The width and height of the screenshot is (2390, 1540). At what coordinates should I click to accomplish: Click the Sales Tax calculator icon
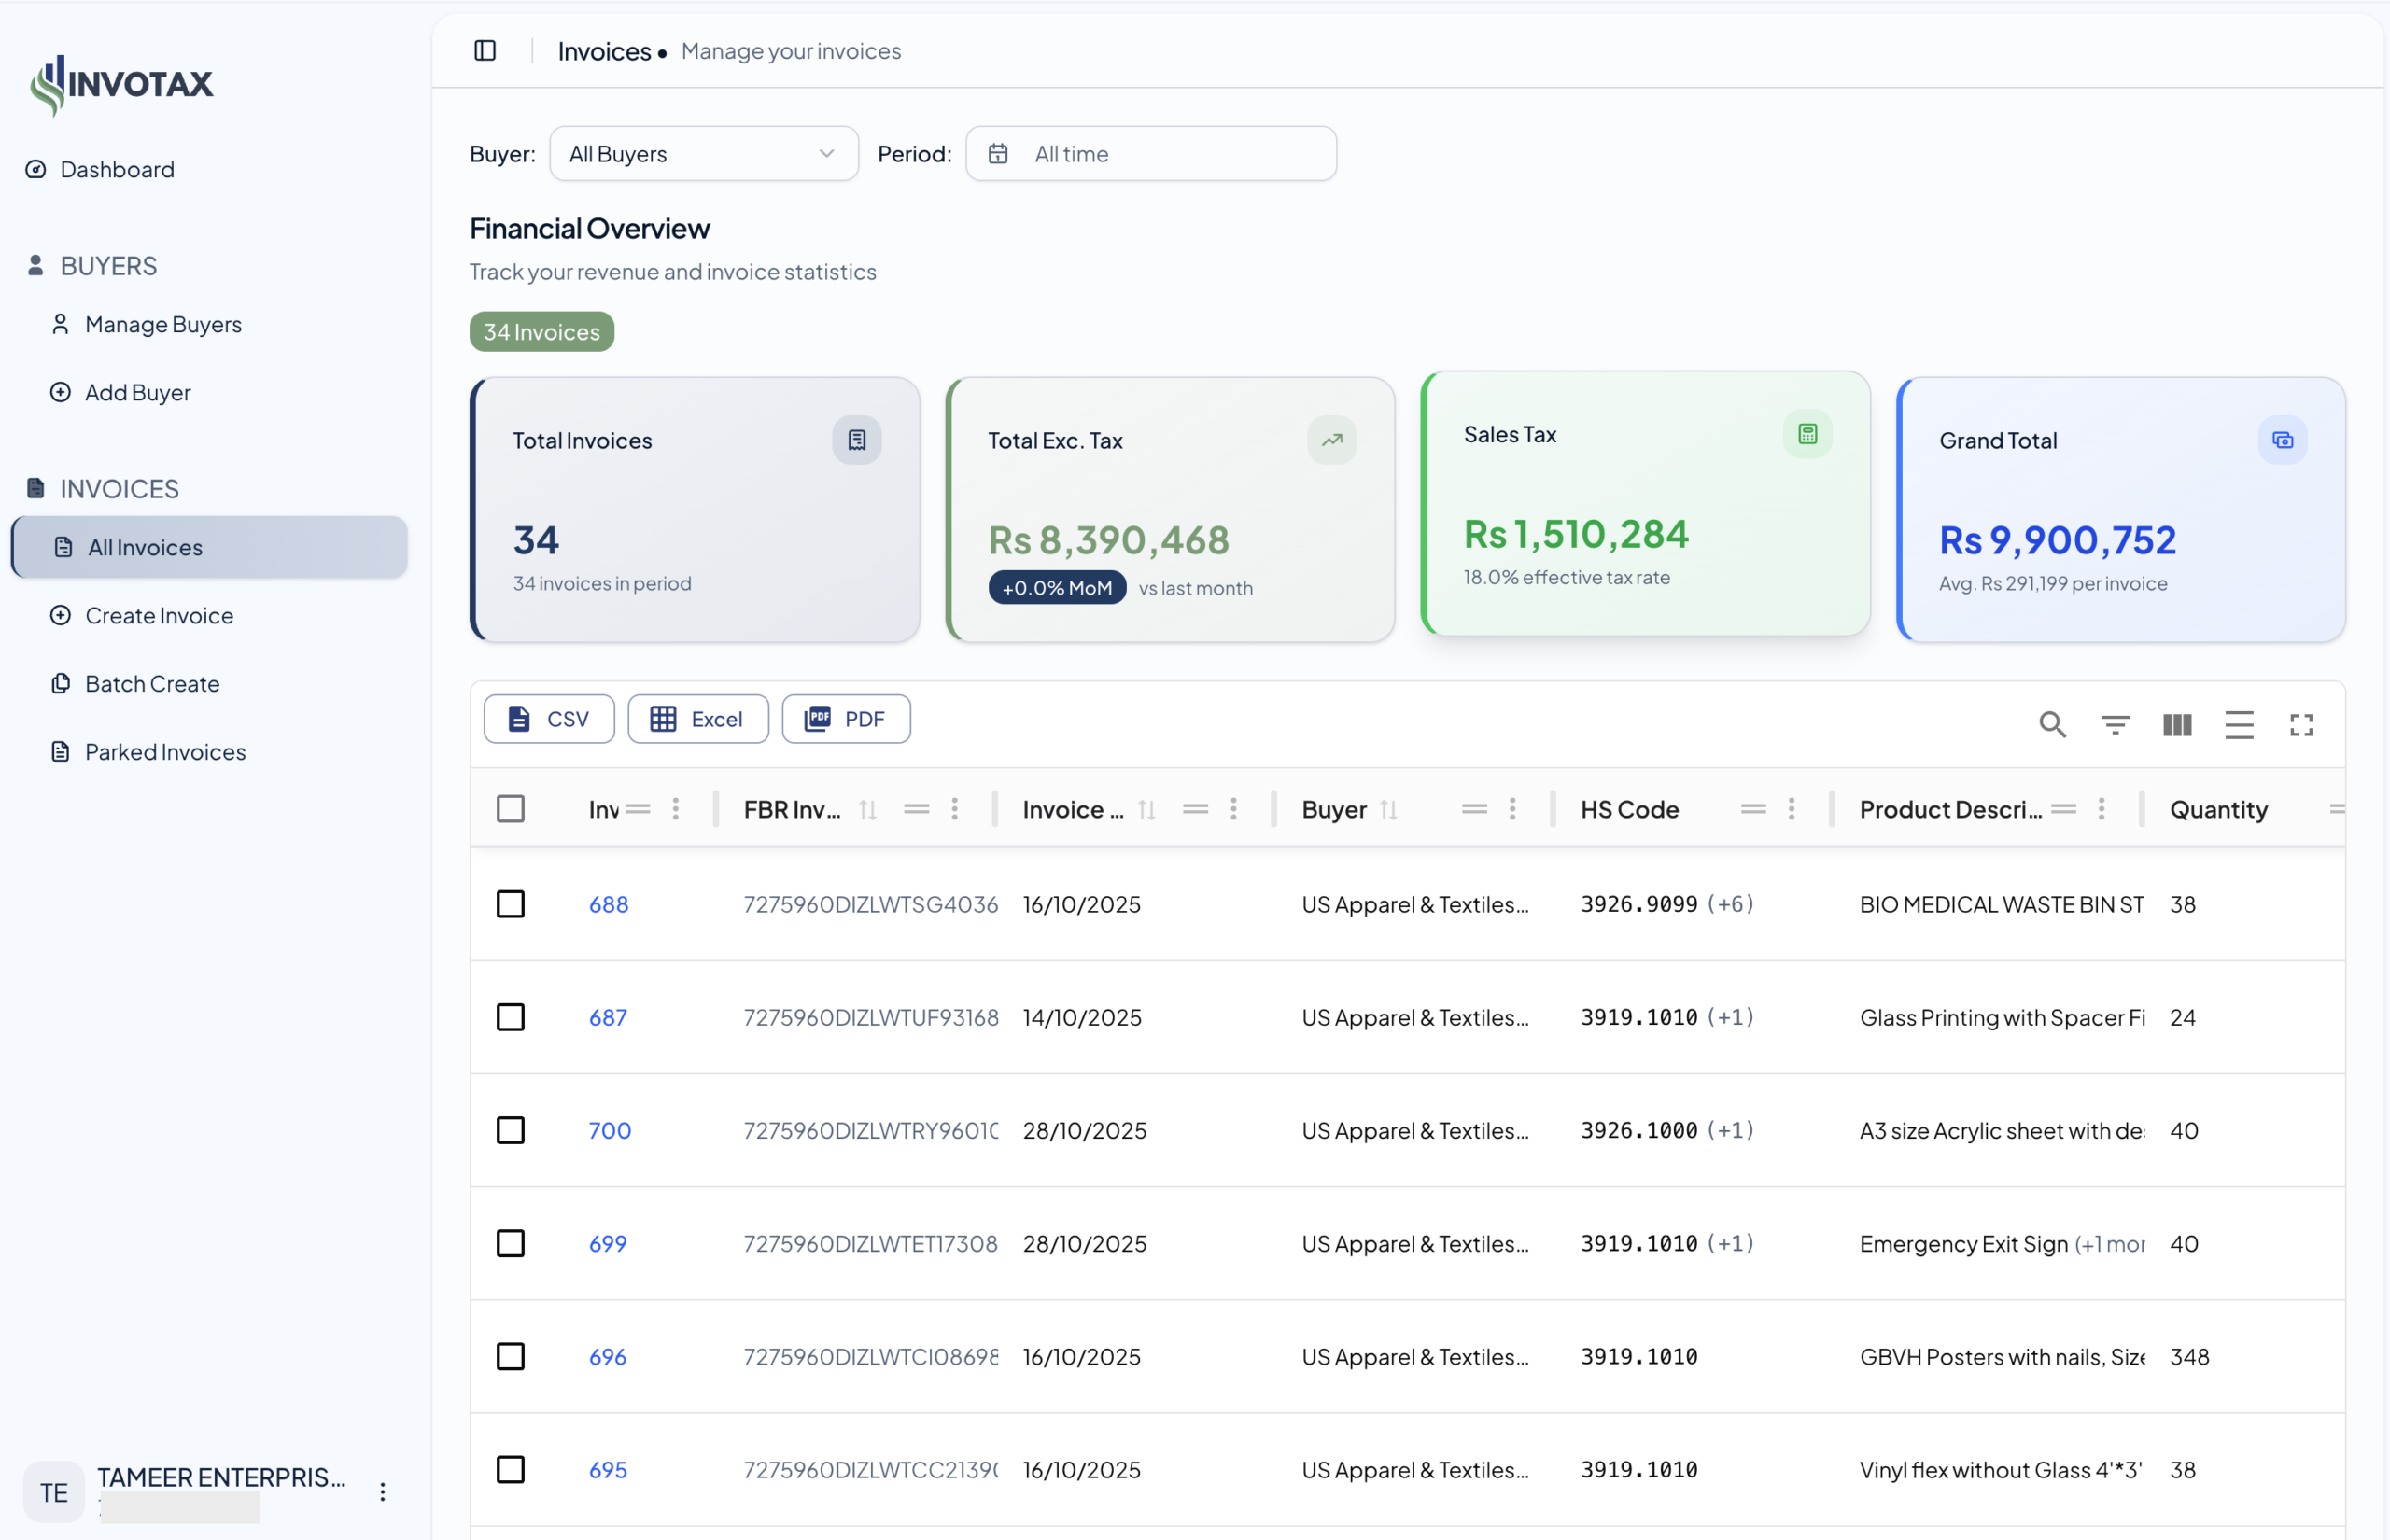pyautogui.click(x=1807, y=434)
